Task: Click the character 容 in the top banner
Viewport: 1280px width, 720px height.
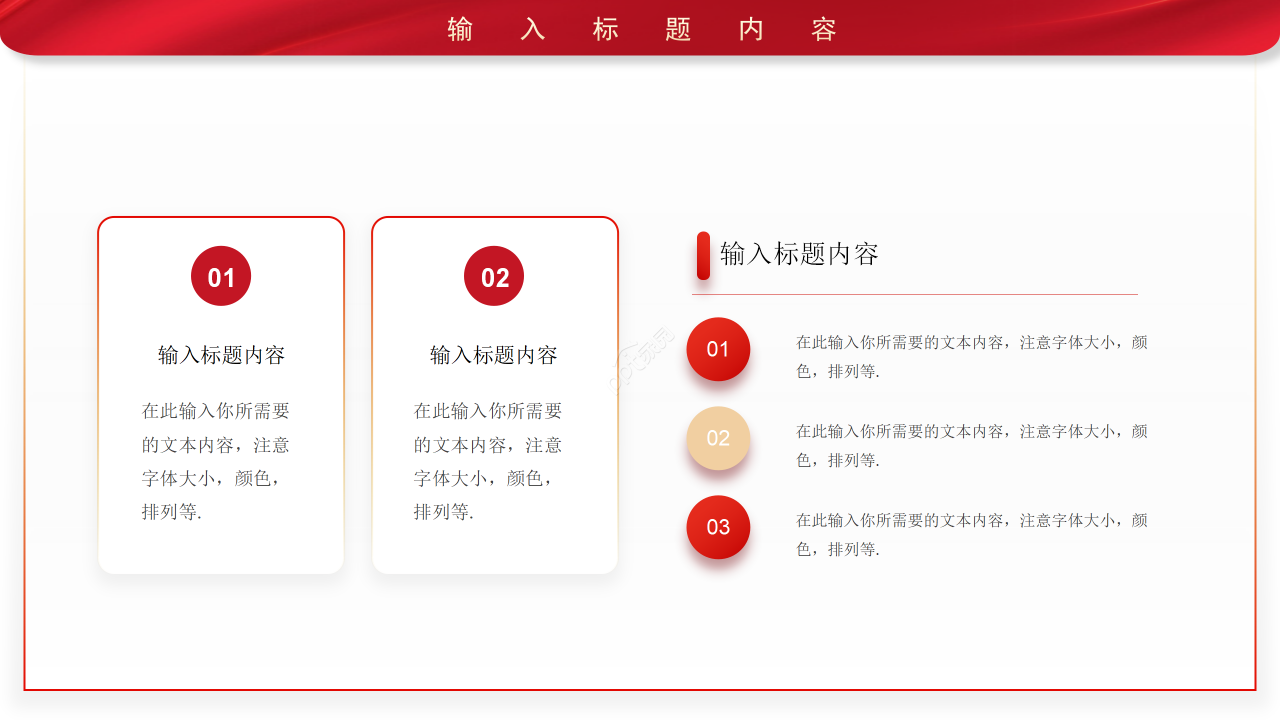Action: [x=824, y=29]
